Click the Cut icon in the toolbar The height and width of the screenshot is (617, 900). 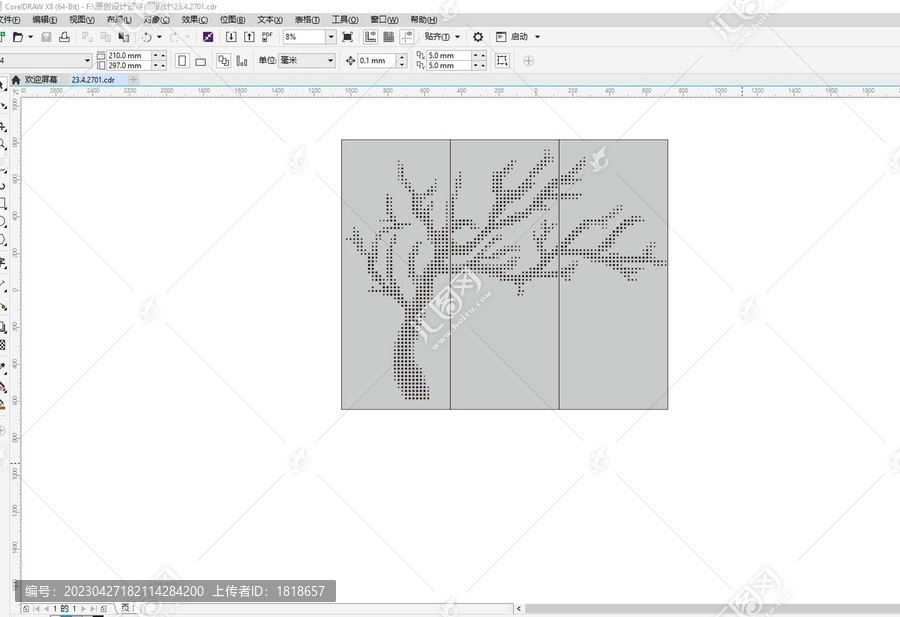click(x=87, y=37)
